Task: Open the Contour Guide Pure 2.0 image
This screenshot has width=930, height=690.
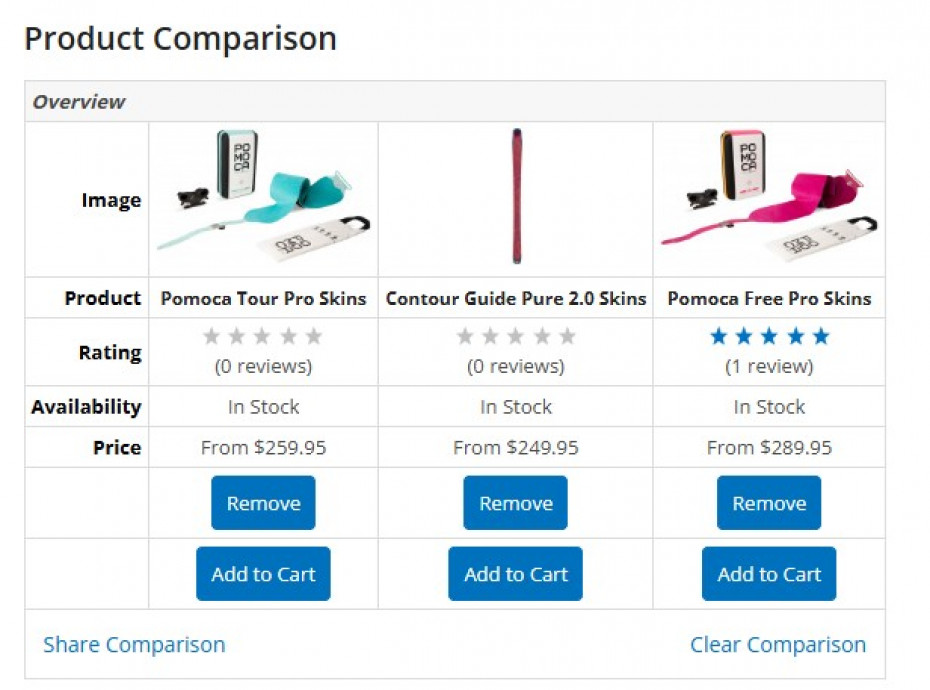Action: tap(516, 197)
